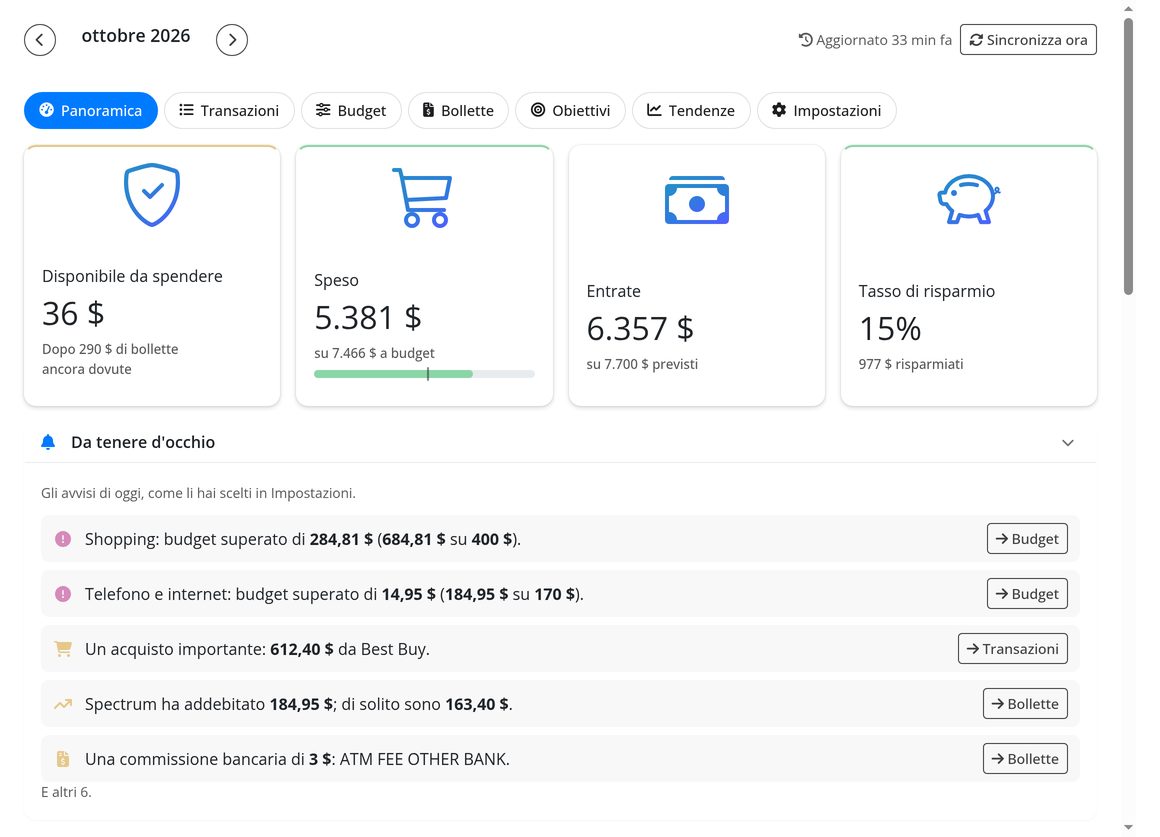Click the banknote icon in Entrate card
Screen dimensions: 1160x837
tap(697, 200)
